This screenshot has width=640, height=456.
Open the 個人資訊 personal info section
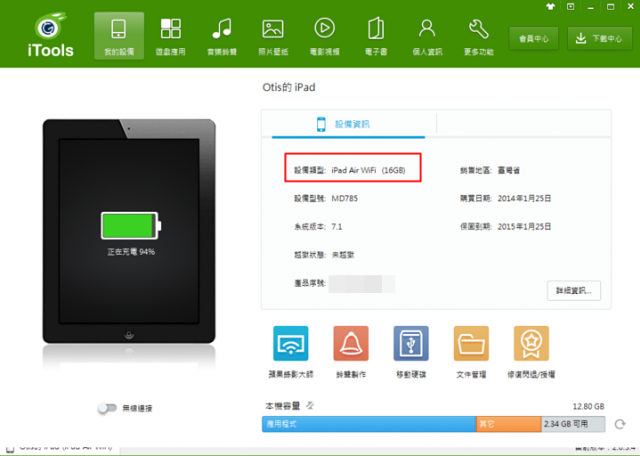(x=427, y=36)
